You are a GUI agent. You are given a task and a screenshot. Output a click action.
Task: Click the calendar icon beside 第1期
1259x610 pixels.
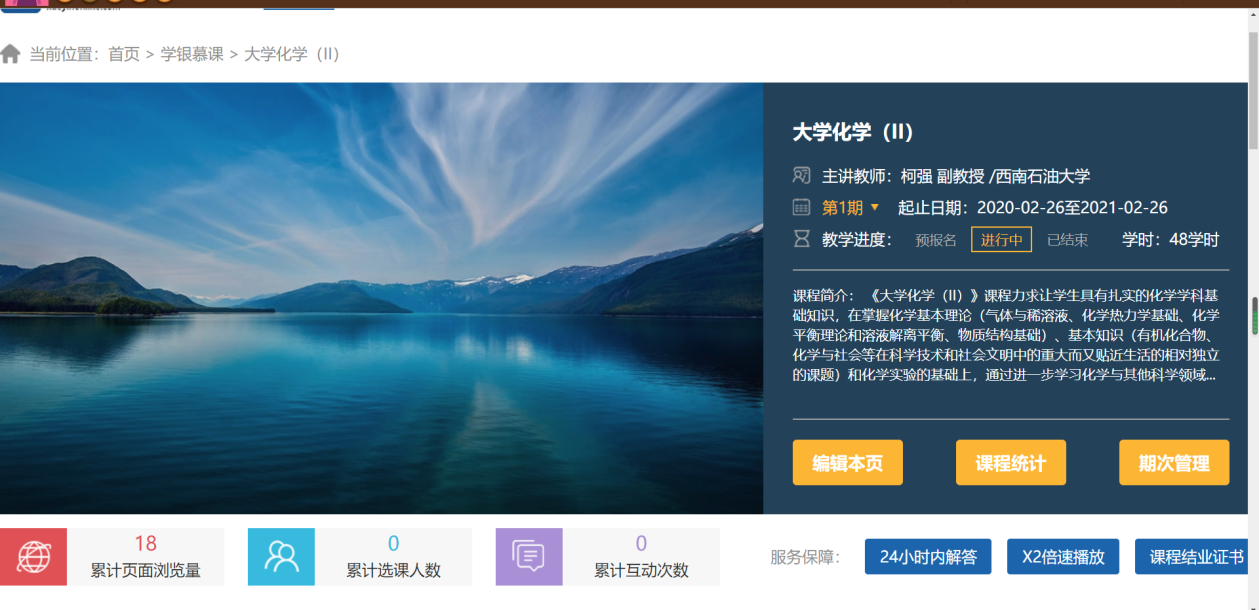point(801,208)
